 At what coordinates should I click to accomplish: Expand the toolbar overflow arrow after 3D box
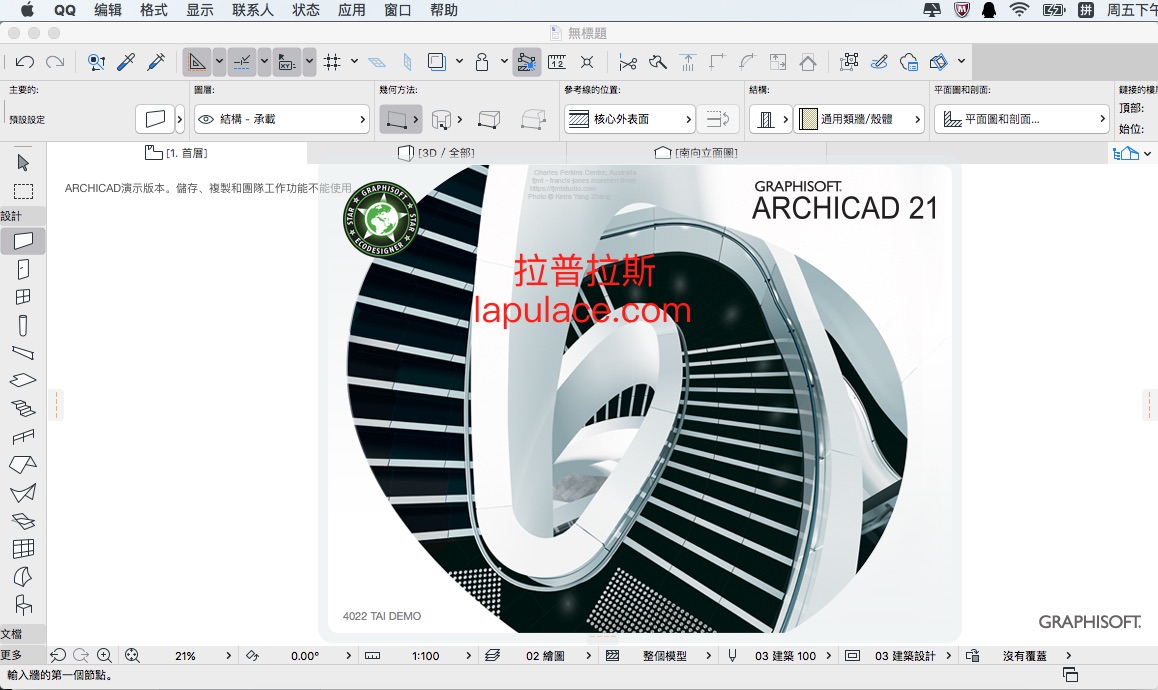[962, 61]
